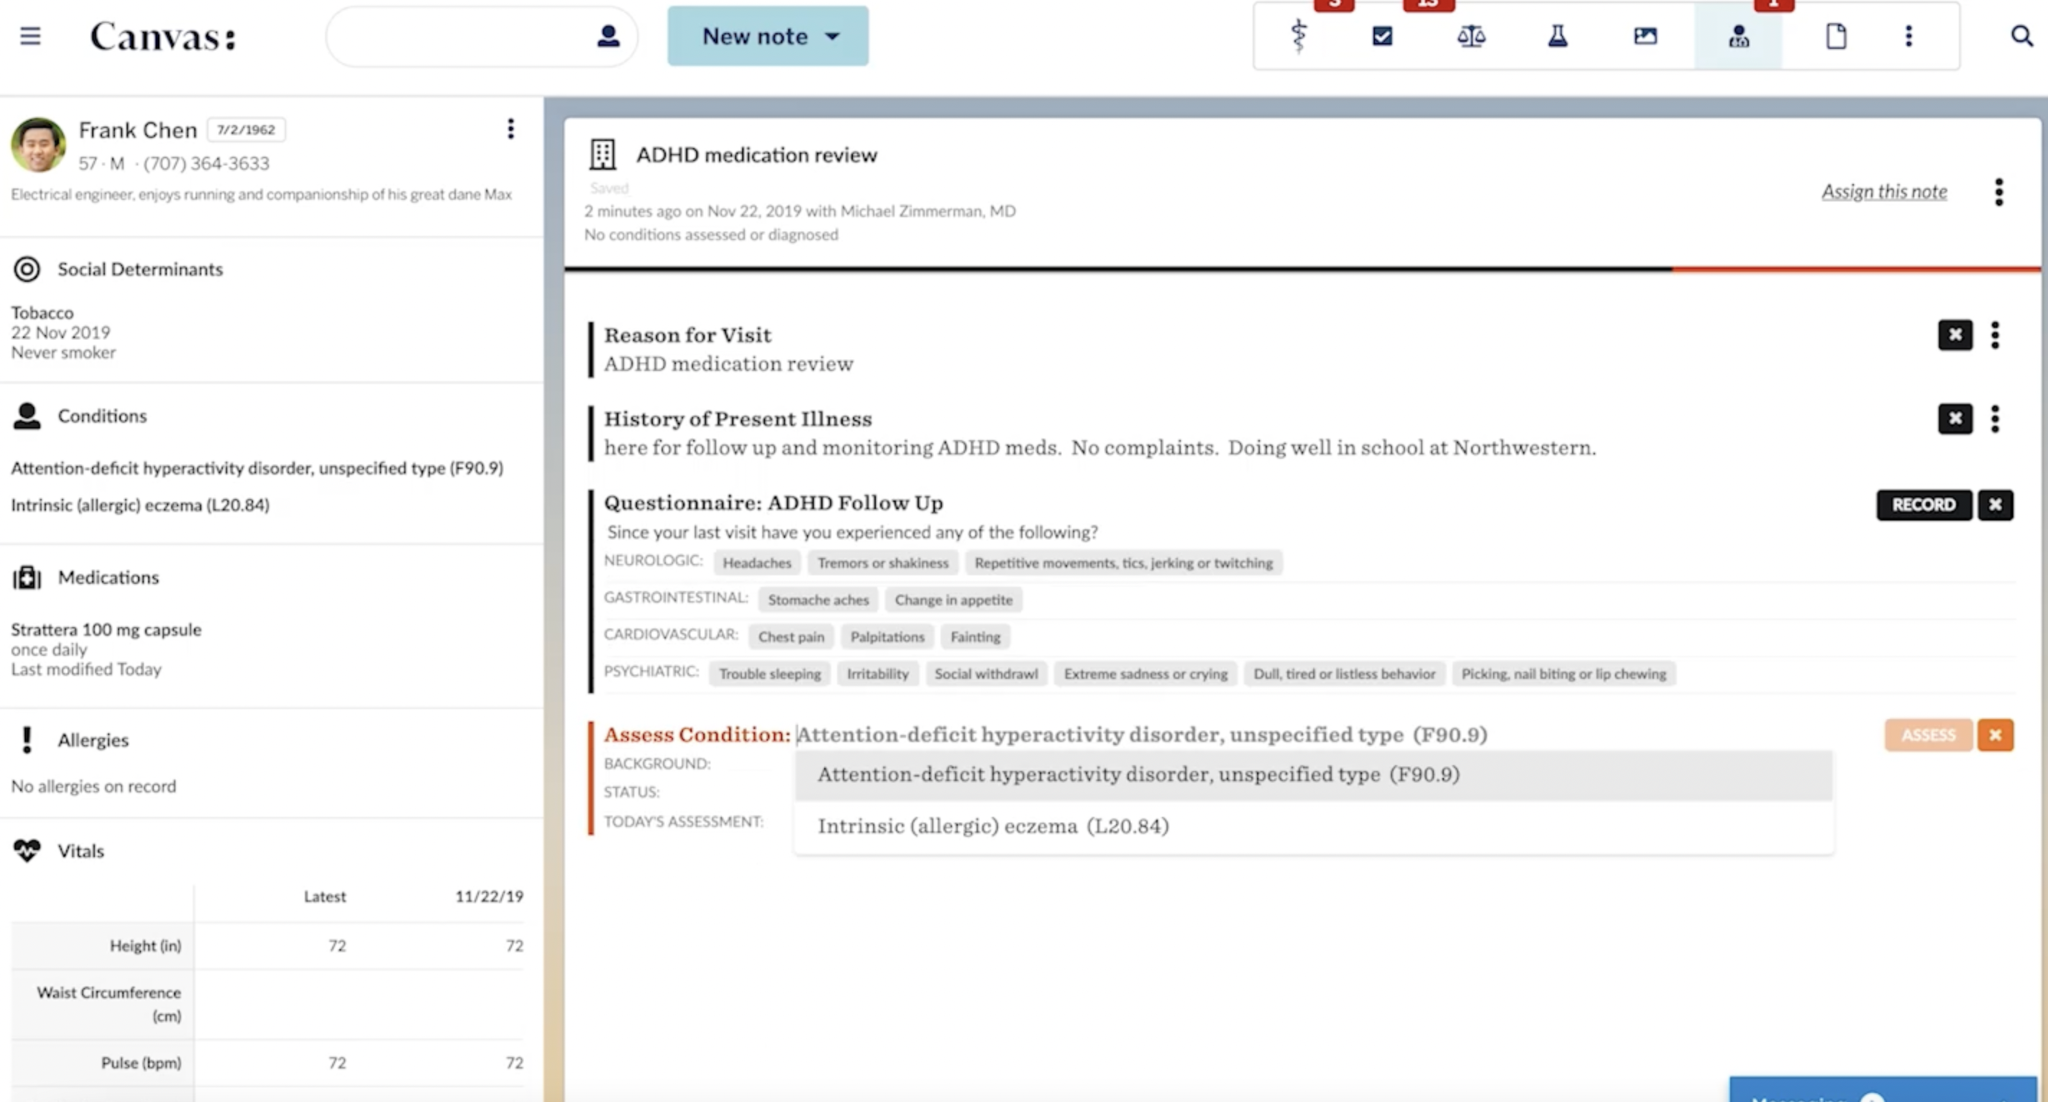Select Attention-deficit hyperactivity disorder in Conditions sidebar
The height and width of the screenshot is (1102, 2048).
pos(257,468)
